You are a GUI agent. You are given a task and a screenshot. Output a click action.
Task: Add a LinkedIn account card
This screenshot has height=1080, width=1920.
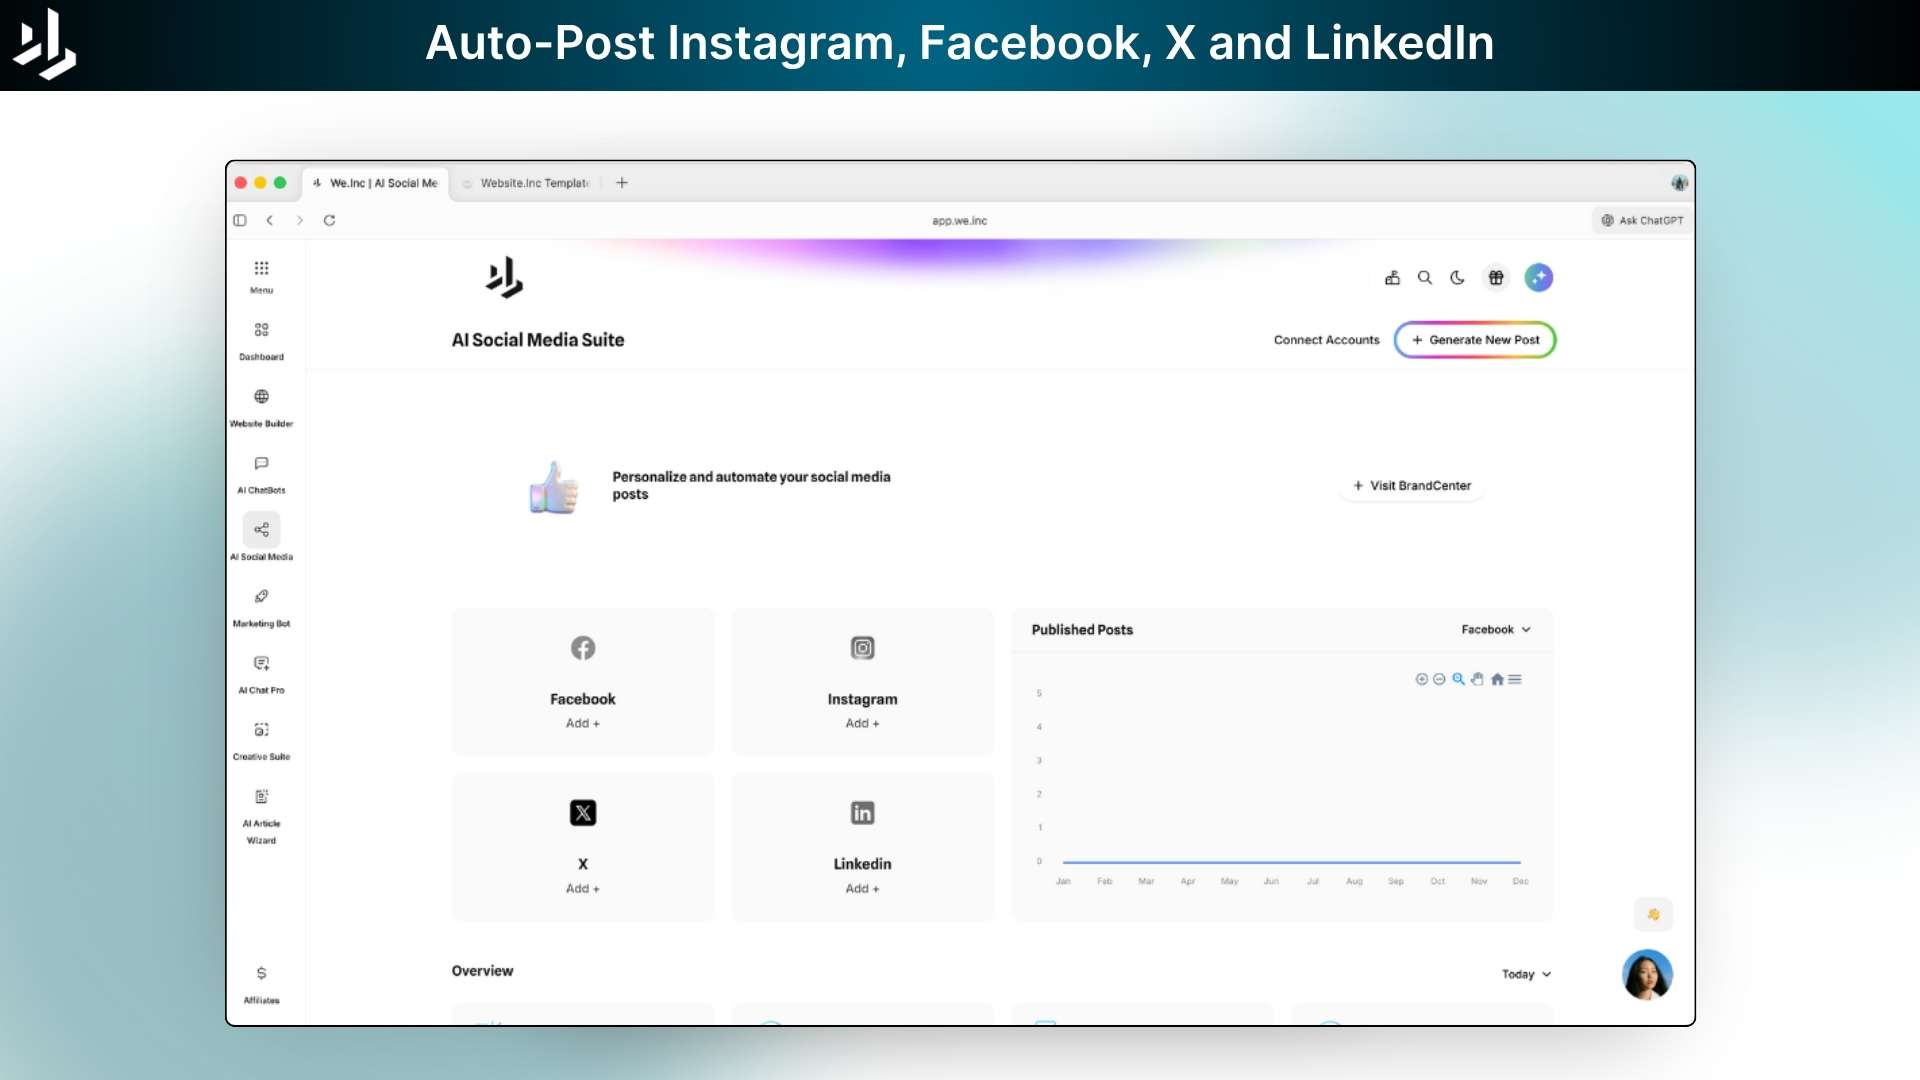tap(862, 888)
